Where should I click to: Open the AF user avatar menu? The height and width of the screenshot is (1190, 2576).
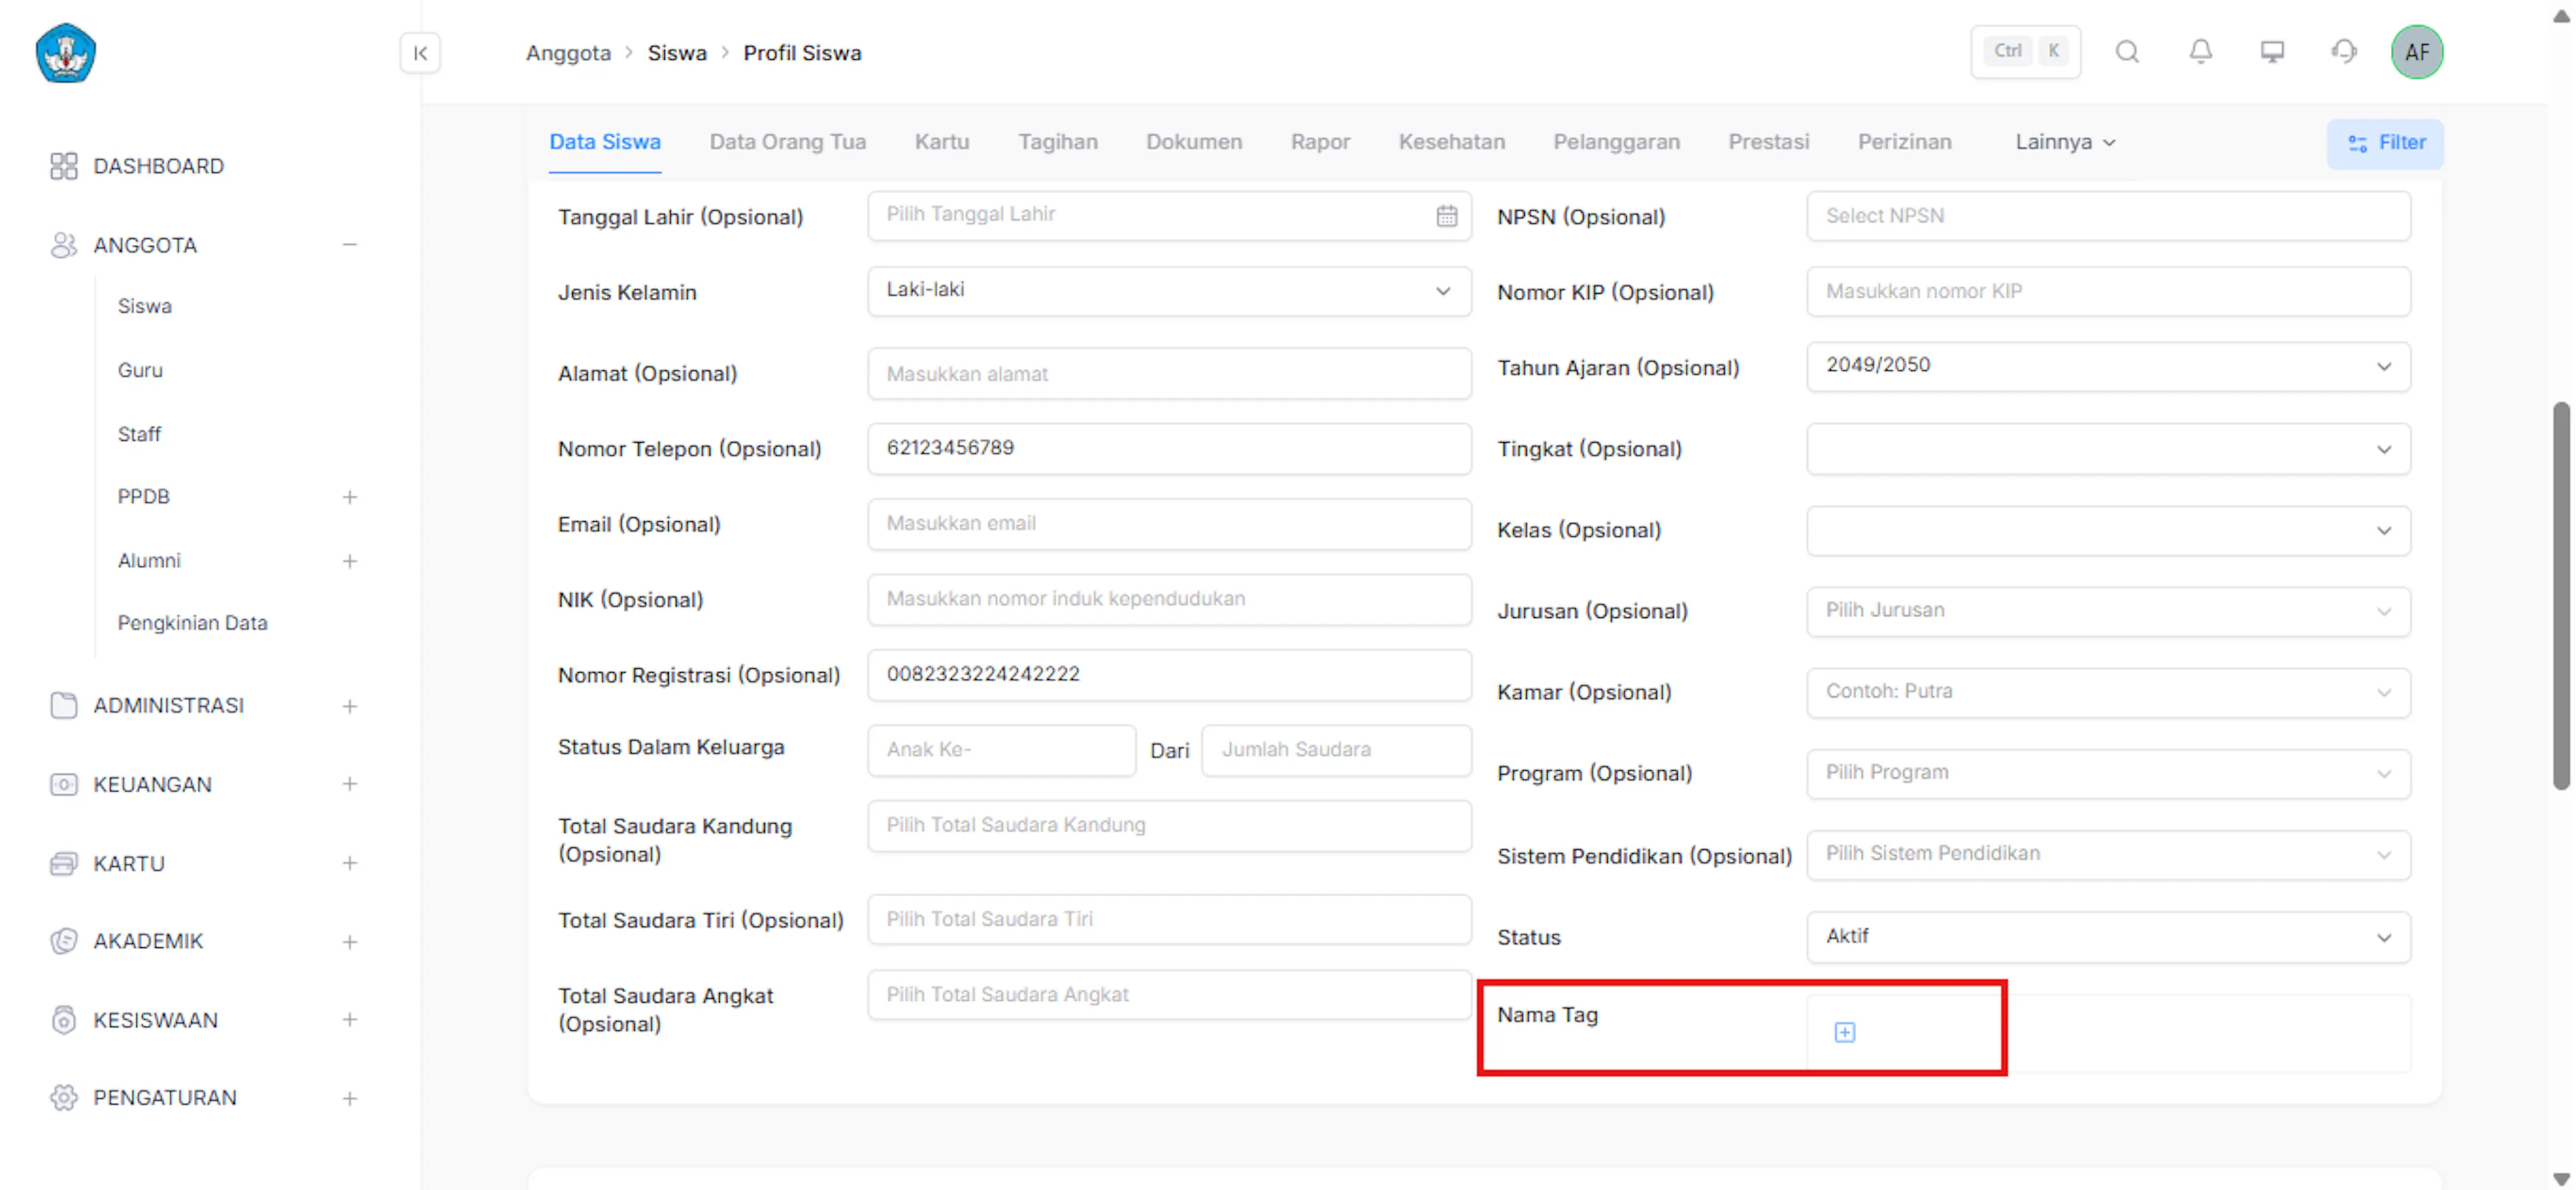tap(2417, 52)
